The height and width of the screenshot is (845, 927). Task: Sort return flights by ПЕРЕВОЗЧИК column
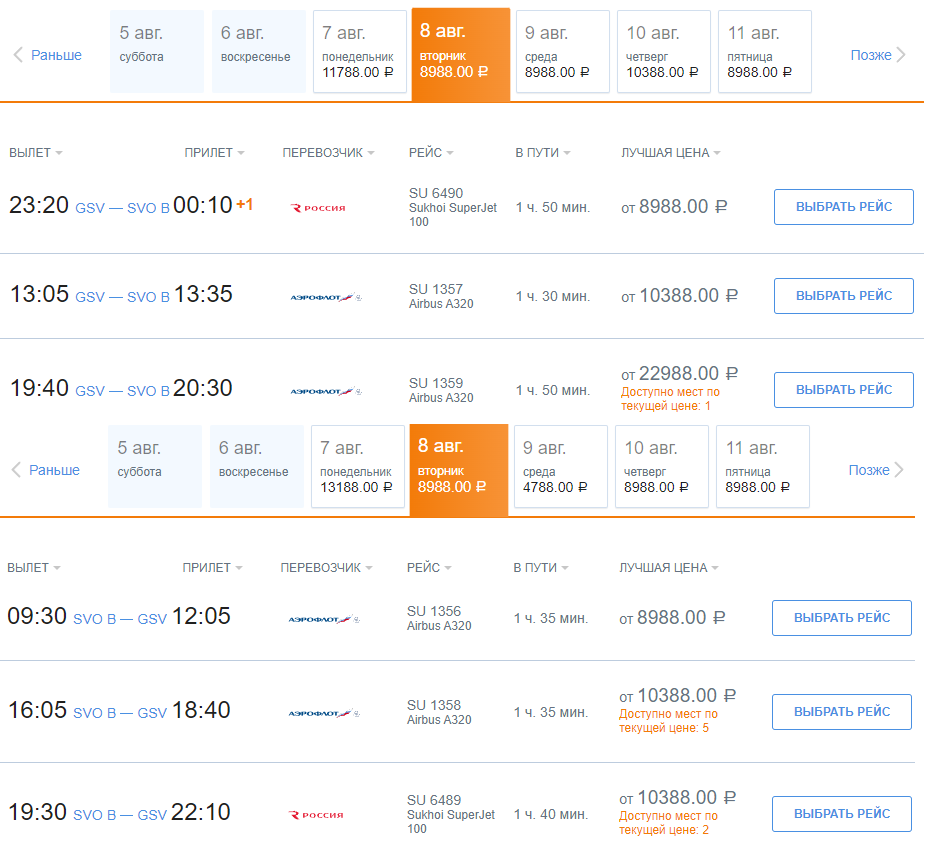tap(326, 568)
